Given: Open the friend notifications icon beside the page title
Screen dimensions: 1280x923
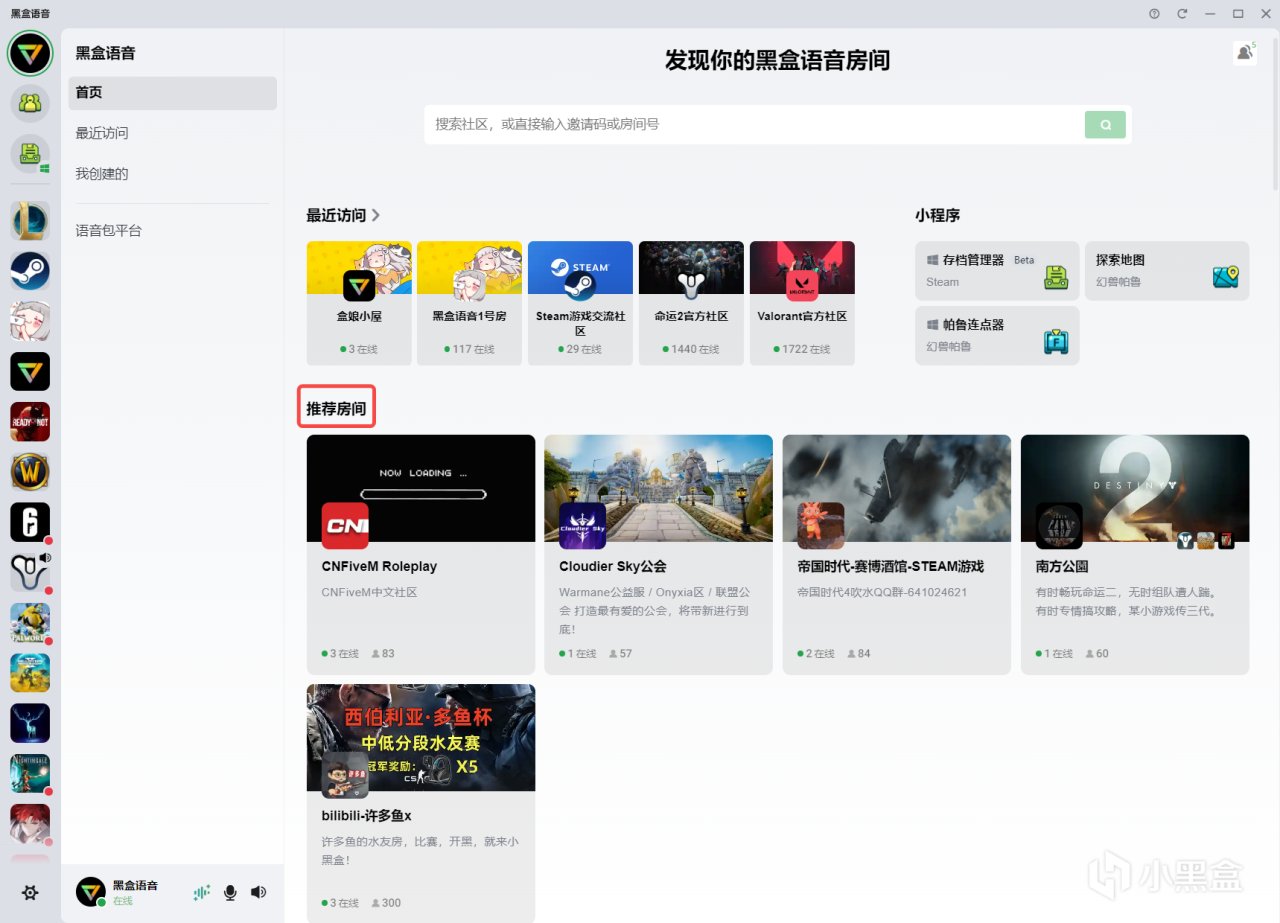Looking at the screenshot, I should 1245,53.
